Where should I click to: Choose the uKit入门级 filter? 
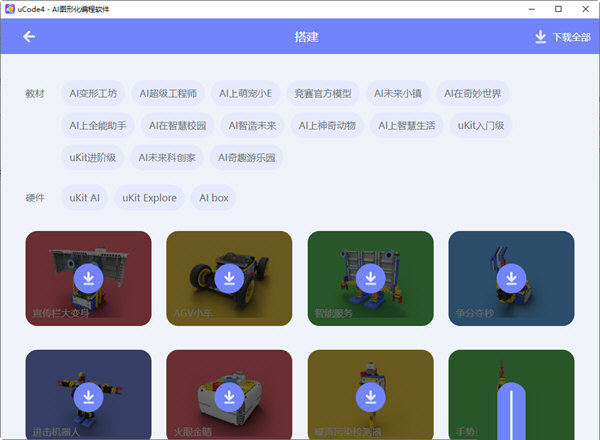pyautogui.click(x=481, y=125)
